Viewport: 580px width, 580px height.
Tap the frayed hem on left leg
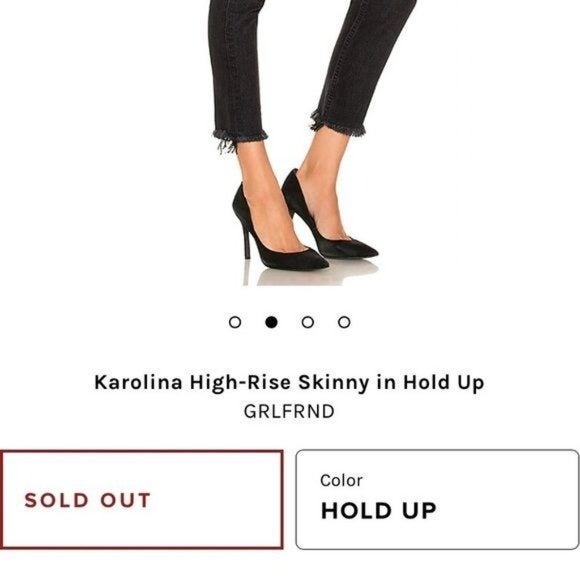coord(240,139)
